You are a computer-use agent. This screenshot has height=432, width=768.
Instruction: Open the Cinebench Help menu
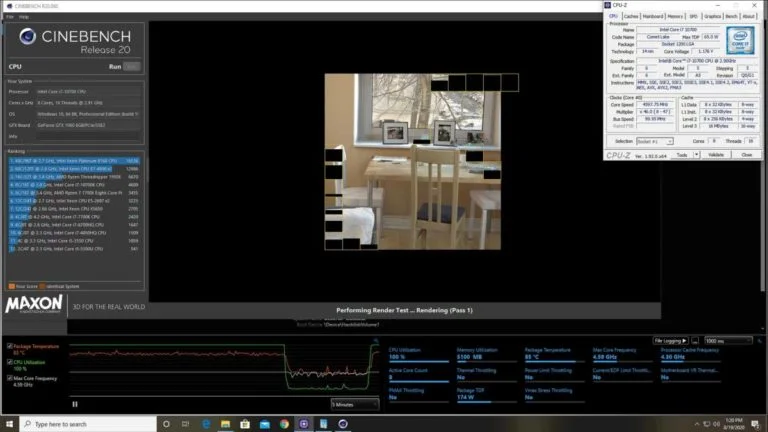[x=24, y=17]
